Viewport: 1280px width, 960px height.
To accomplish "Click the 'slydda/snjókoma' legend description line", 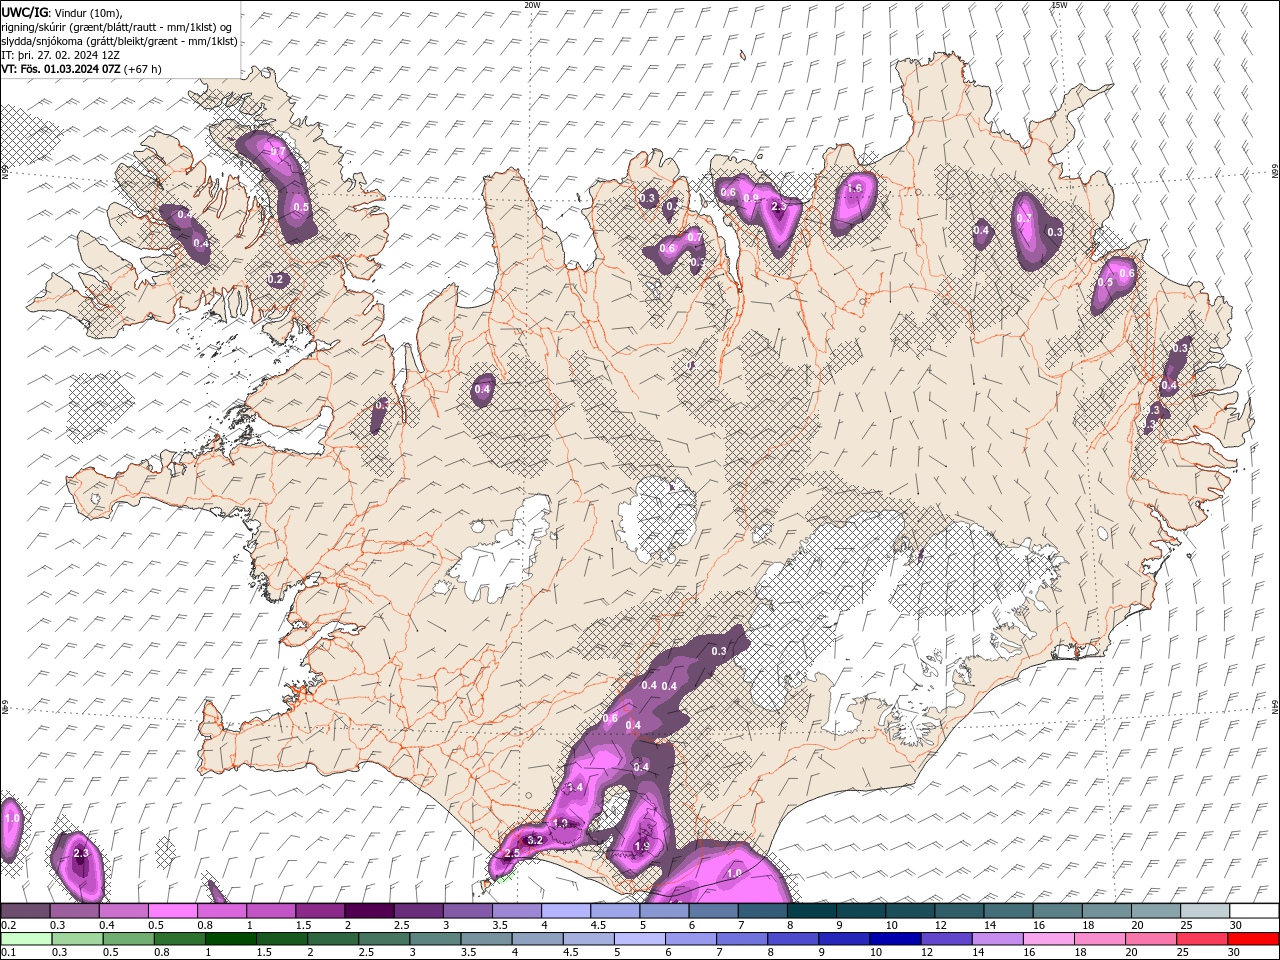I will (x=119, y=41).
